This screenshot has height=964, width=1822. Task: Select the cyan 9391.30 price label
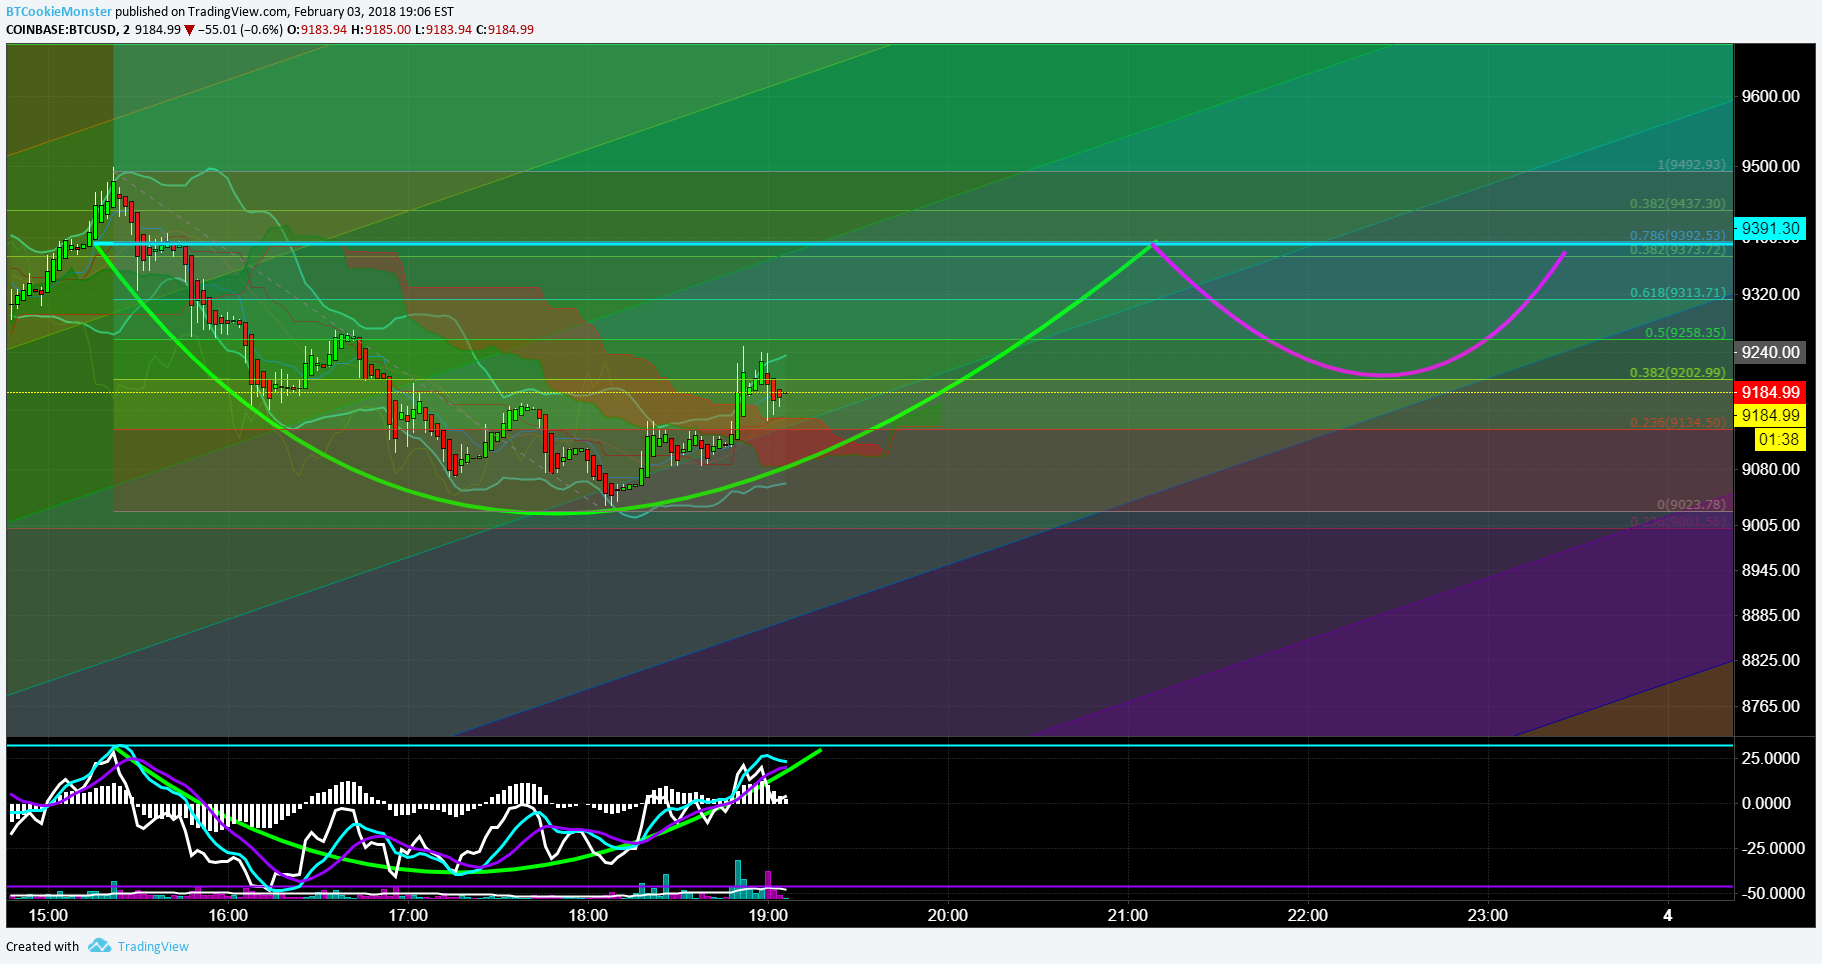1770,228
